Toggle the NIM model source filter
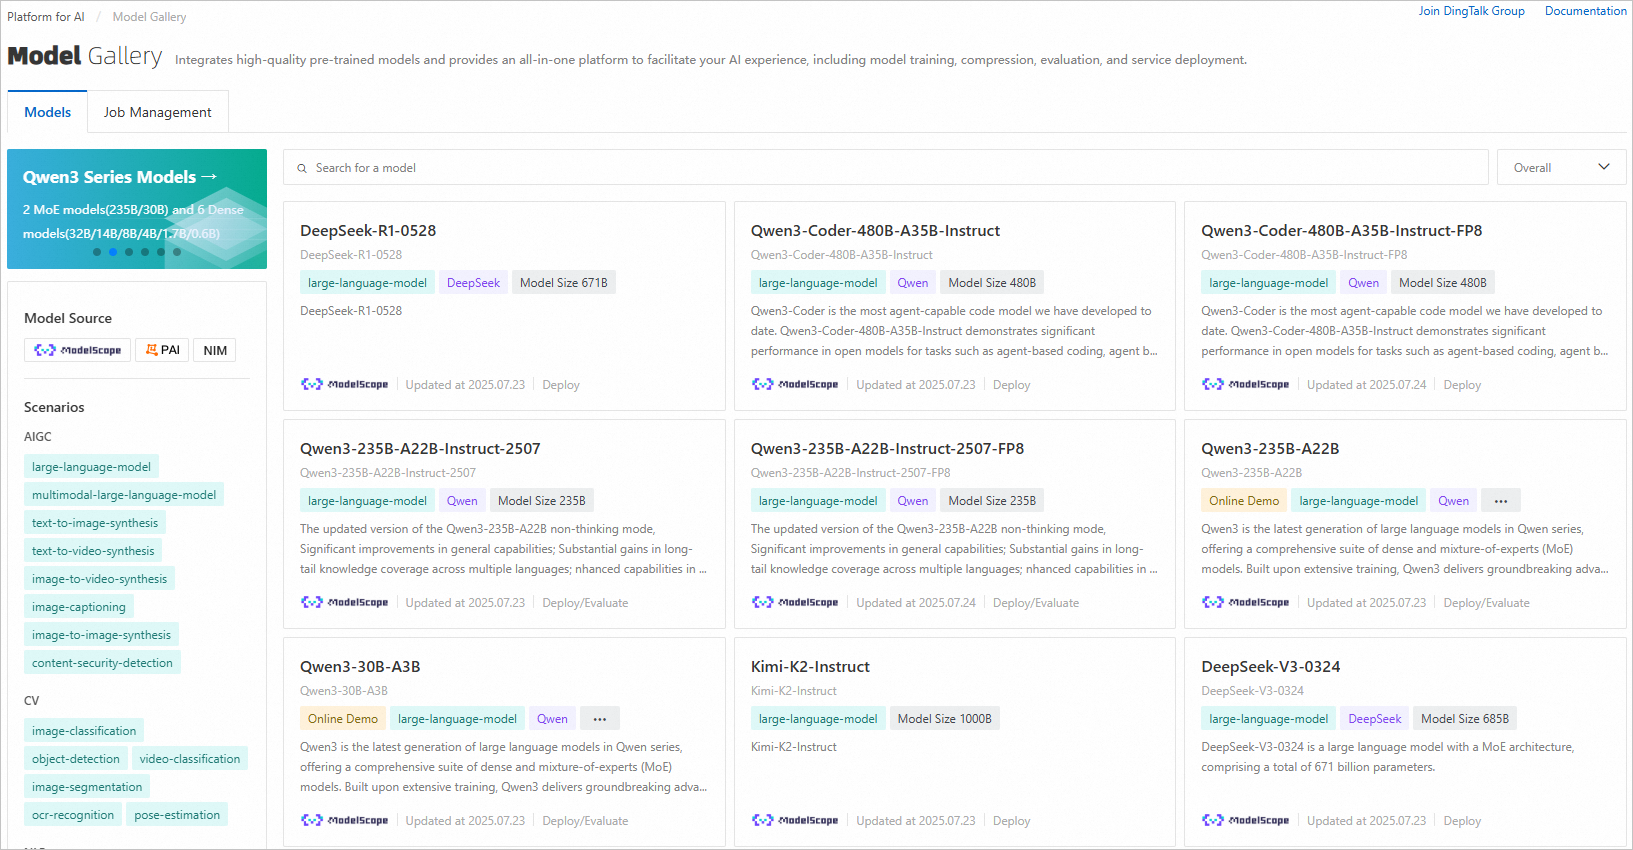The image size is (1633, 850). point(215,350)
